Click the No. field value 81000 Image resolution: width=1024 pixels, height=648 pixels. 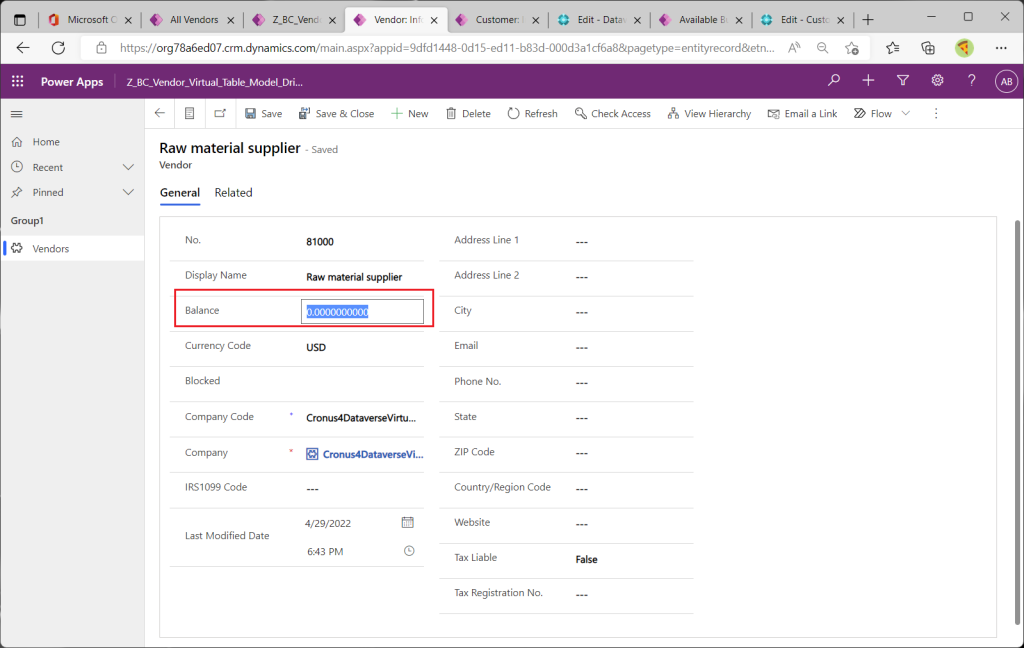(320, 242)
